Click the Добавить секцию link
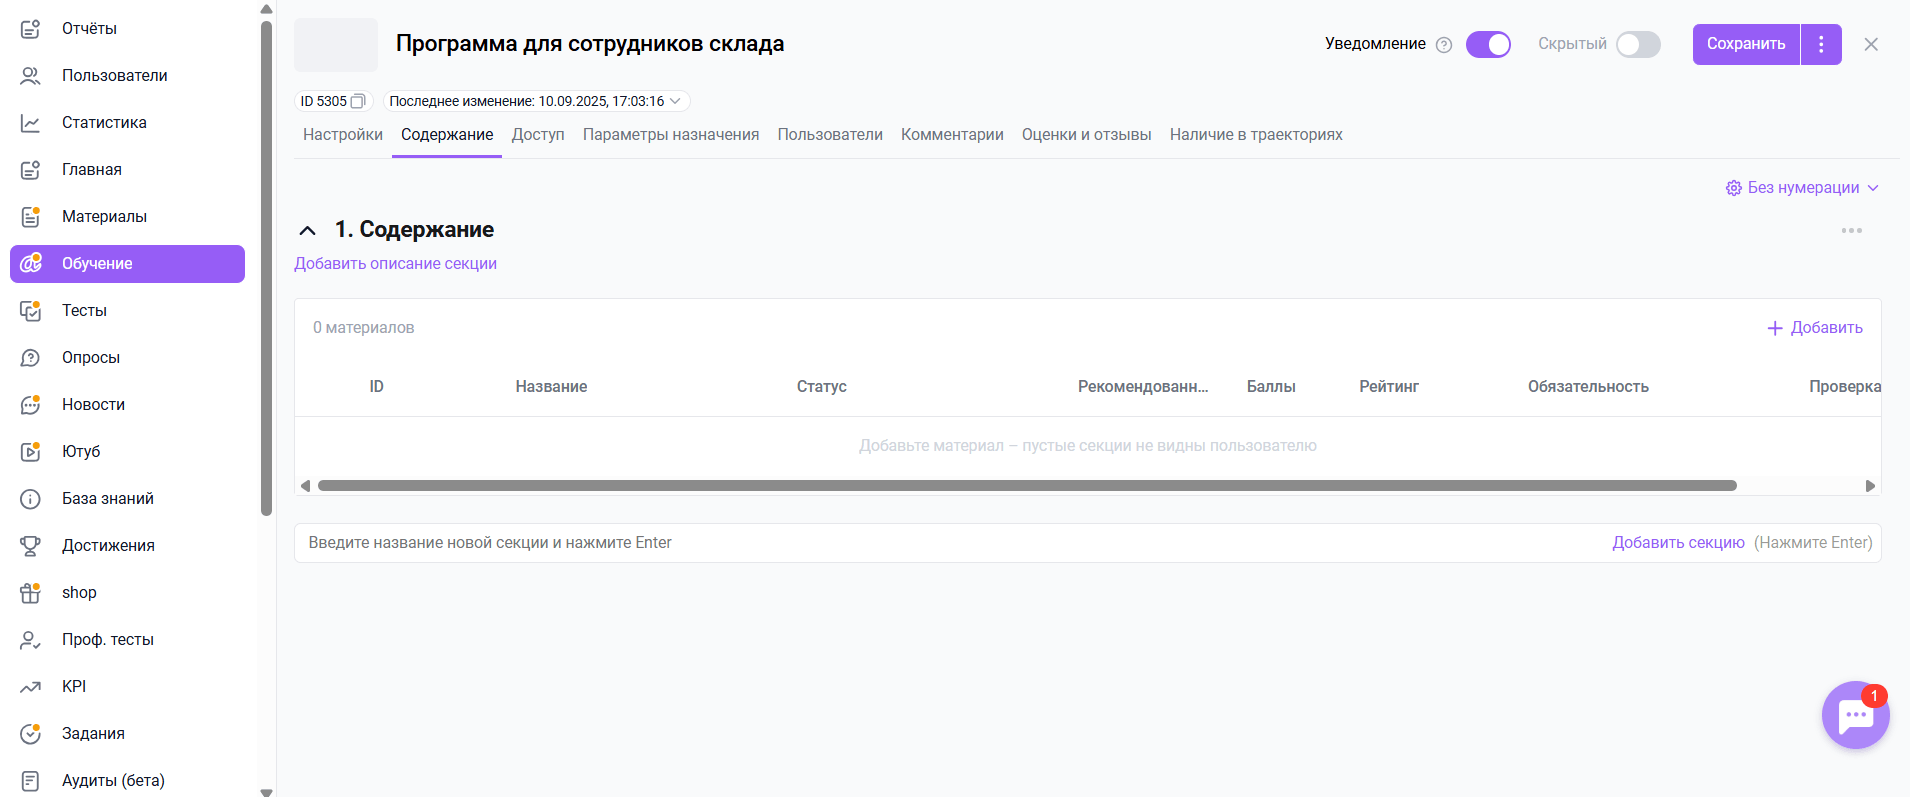 coord(1678,543)
